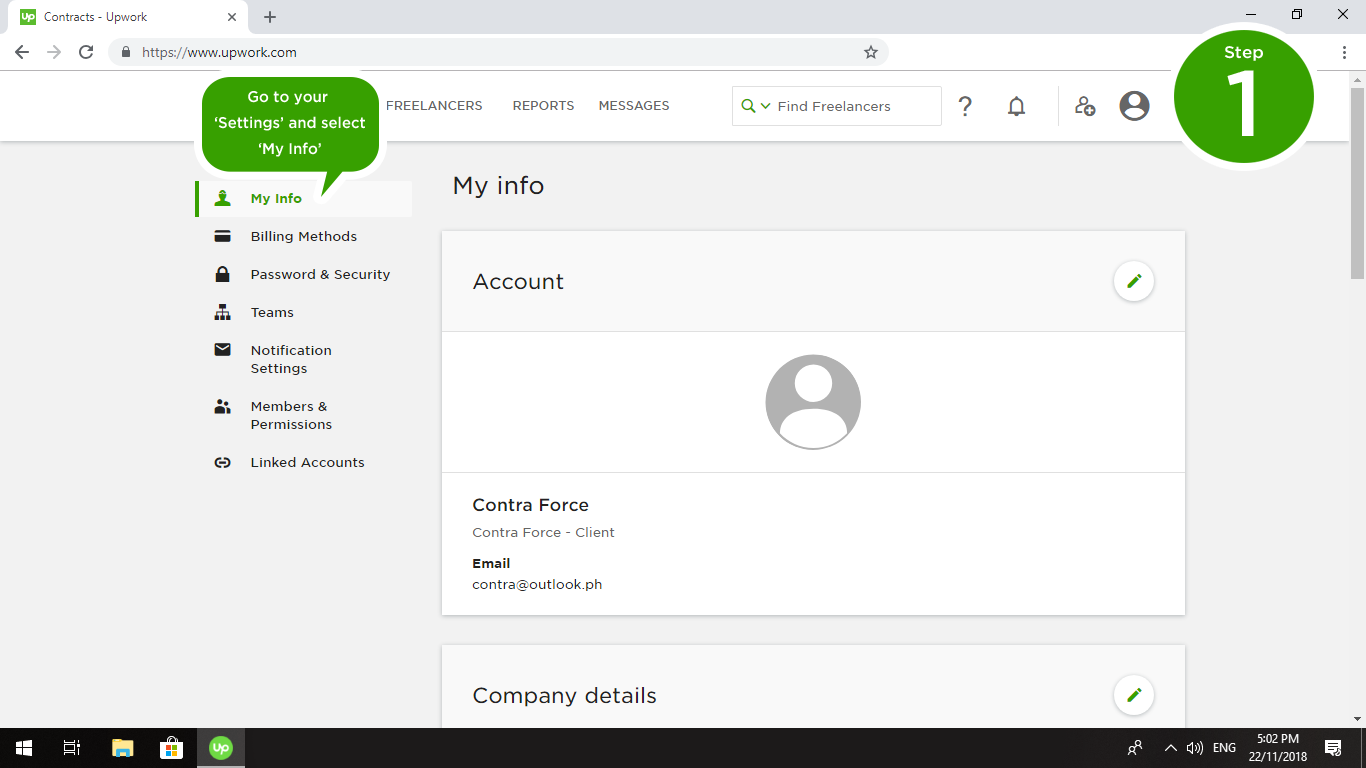Open the Windows Start menu
The width and height of the screenshot is (1366, 768).
[x=24, y=748]
